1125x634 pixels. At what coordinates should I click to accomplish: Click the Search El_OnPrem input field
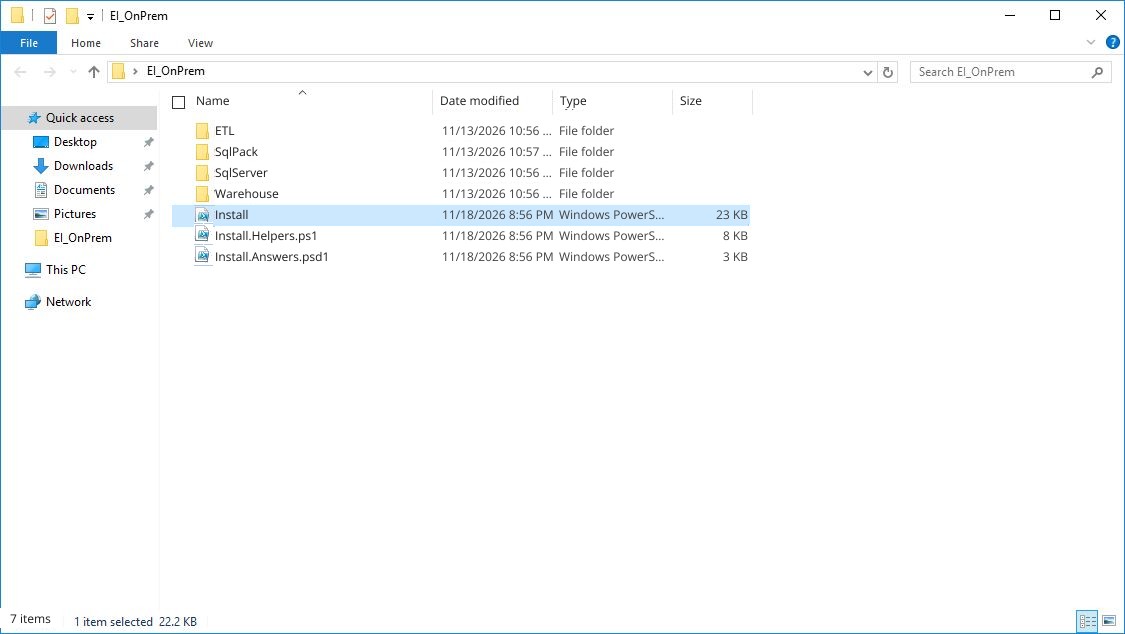(x=1000, y=72)
